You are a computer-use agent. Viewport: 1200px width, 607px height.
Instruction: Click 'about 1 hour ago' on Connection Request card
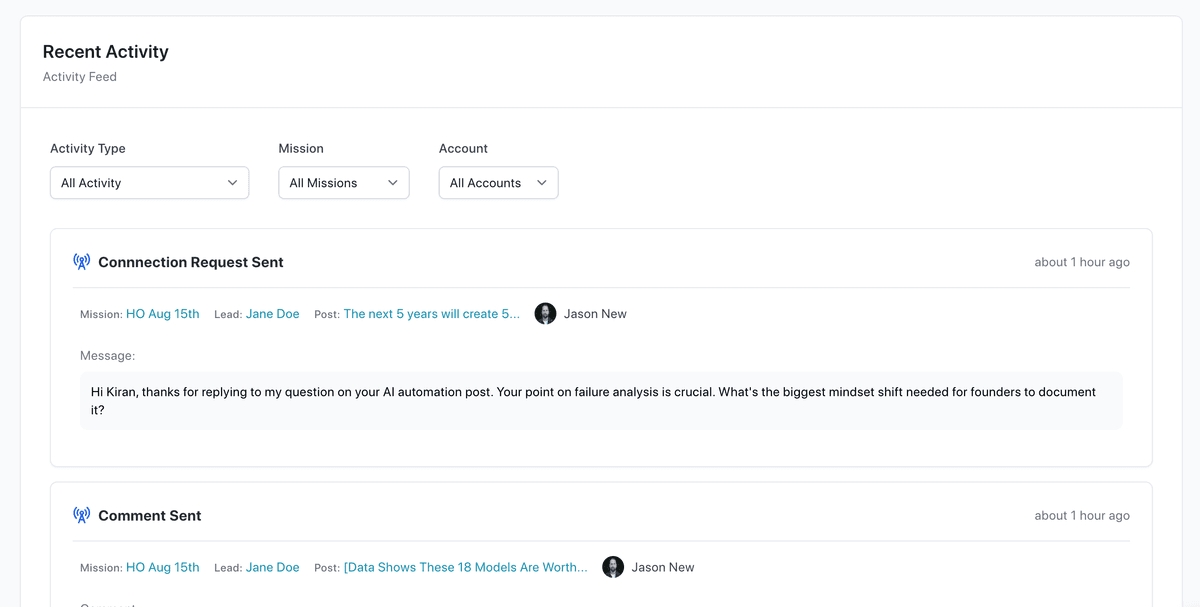click(1082, 262)
